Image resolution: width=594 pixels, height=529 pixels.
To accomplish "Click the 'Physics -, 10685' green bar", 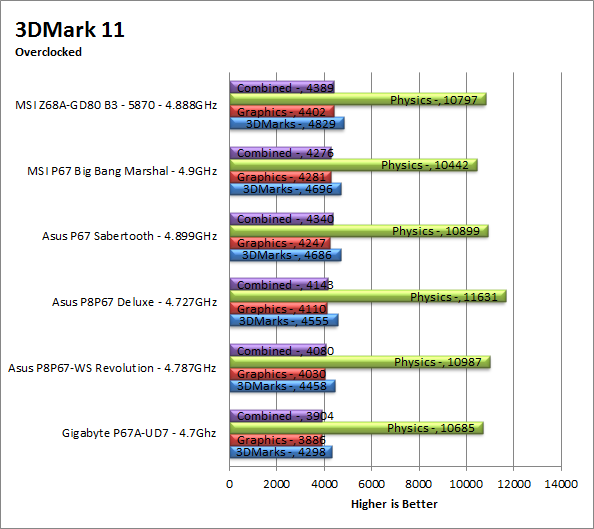I will coord(357,428).
